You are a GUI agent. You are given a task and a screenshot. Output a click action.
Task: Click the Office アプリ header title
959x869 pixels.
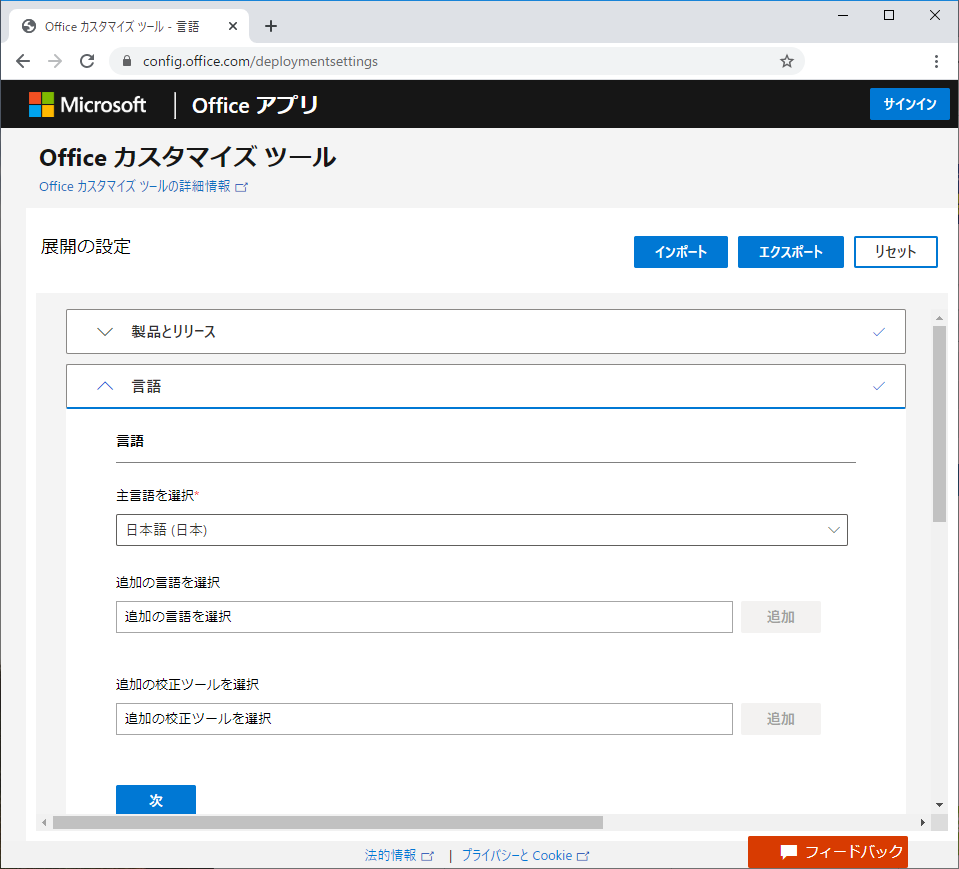(255, 105)
